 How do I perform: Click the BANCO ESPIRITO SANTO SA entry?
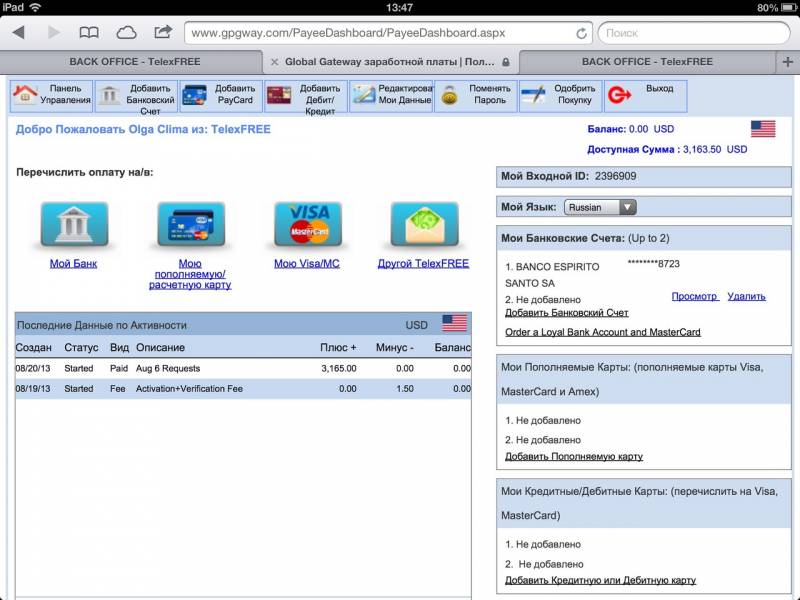(552, 275)
